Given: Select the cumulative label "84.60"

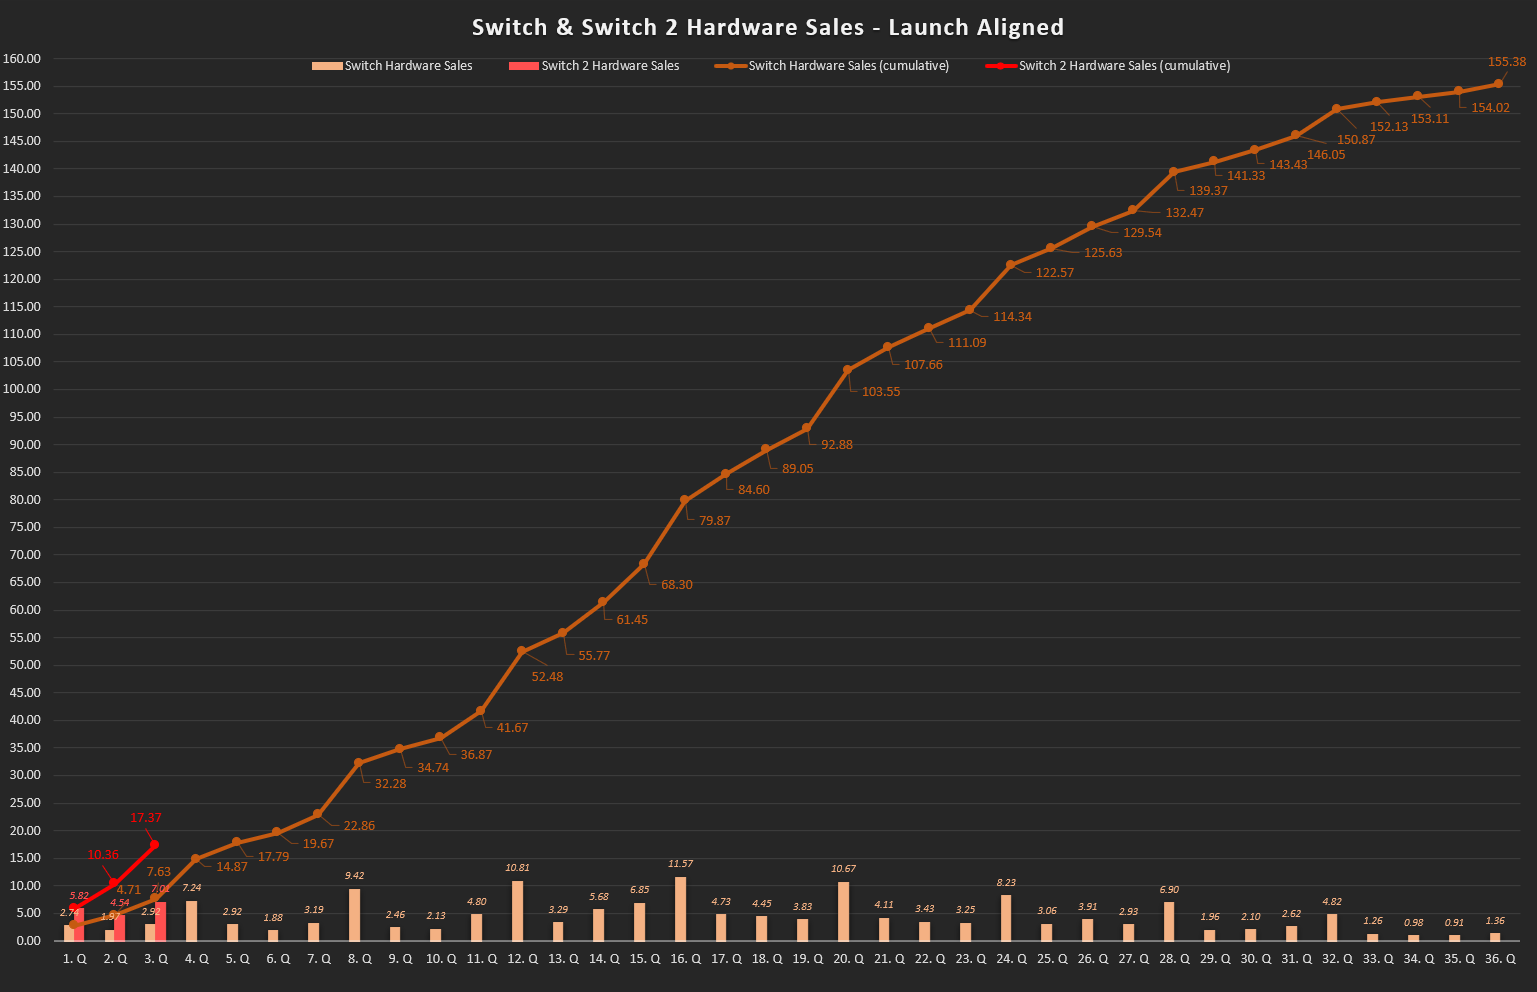Looking at the screenshot, I should (x=754, y=490).
